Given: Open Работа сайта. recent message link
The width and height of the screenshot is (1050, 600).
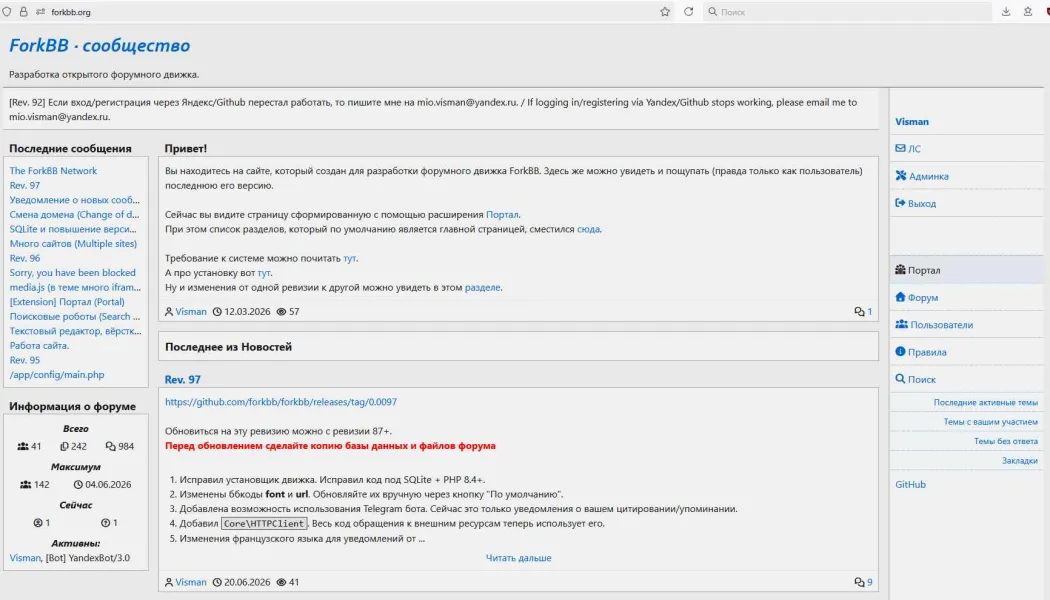Looking at the screenshot, I should [39, 346].
